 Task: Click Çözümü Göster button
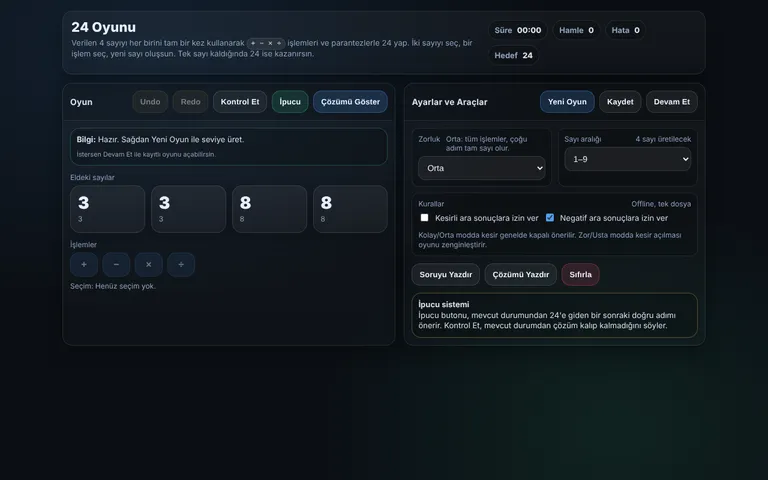tap(350, 102)
